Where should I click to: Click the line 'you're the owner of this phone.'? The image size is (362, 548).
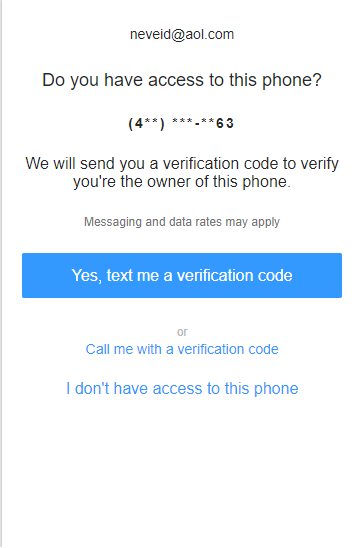point(182,182)
